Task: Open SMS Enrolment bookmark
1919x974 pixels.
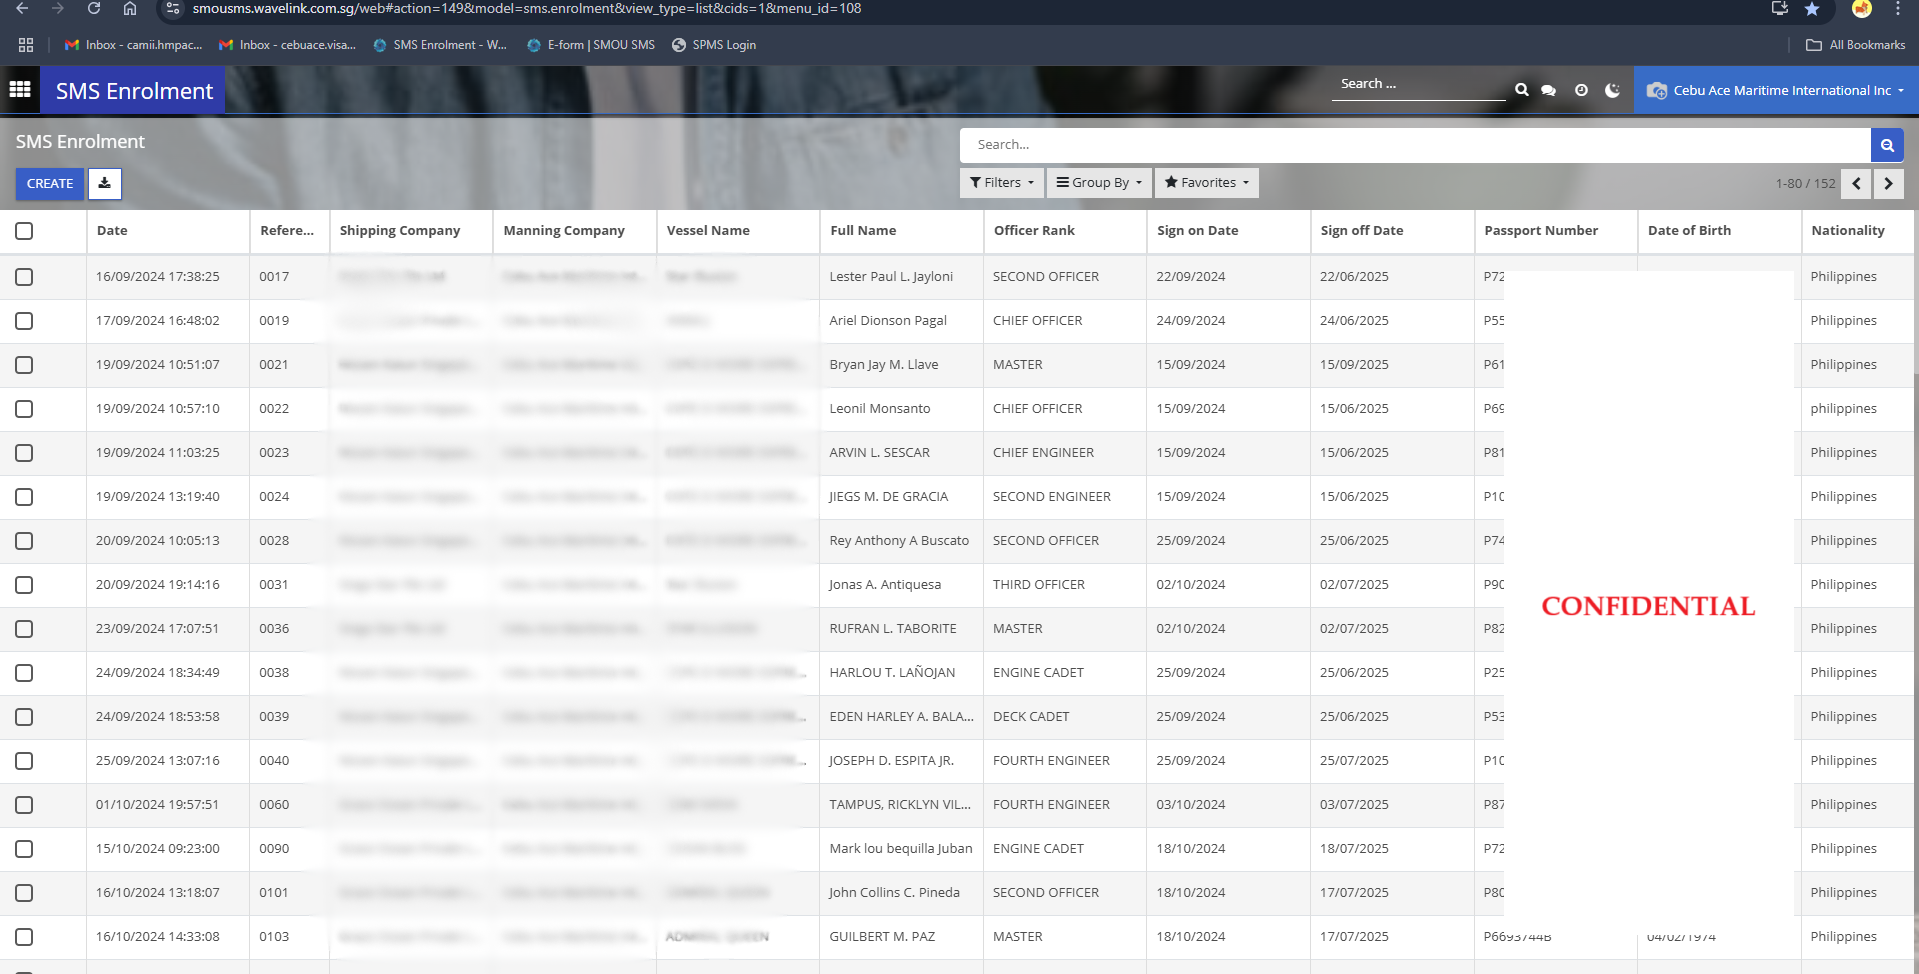Action: (440, 45)
